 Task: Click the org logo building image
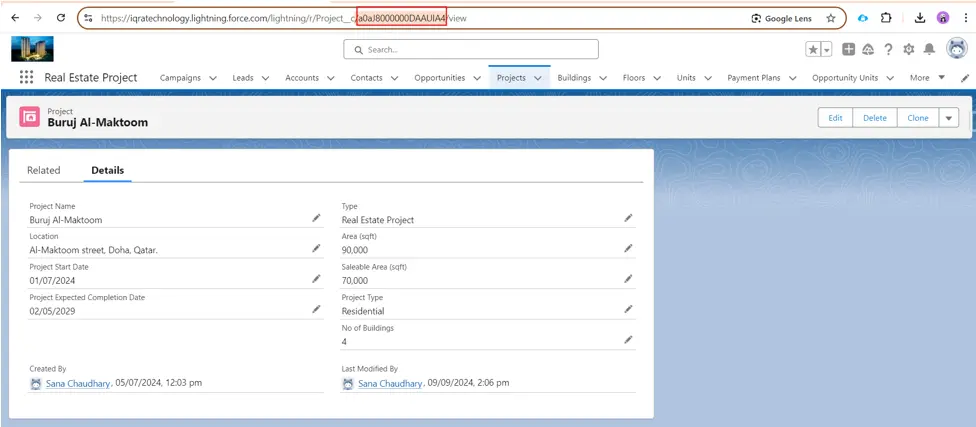click(32, 49)
